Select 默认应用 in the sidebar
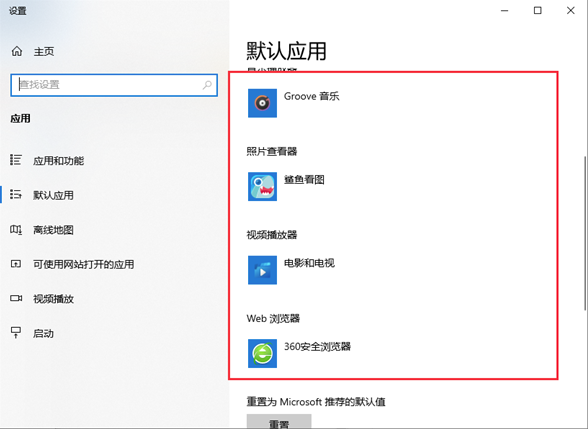The height and width of the screenshot is (429, 588). point(53,195)
